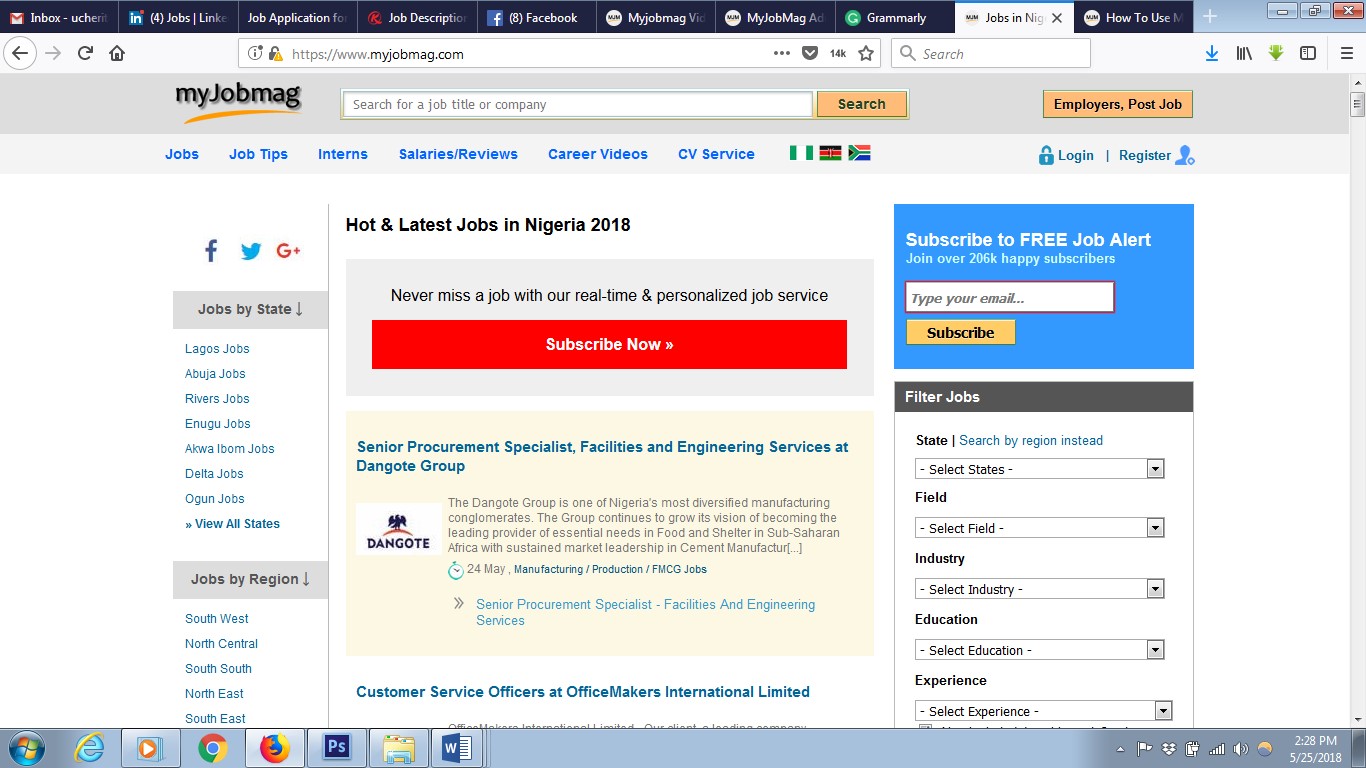
Task: Switch to the Inbox Gmail tab
Action: pyautogui.click(x=59, y=17)
